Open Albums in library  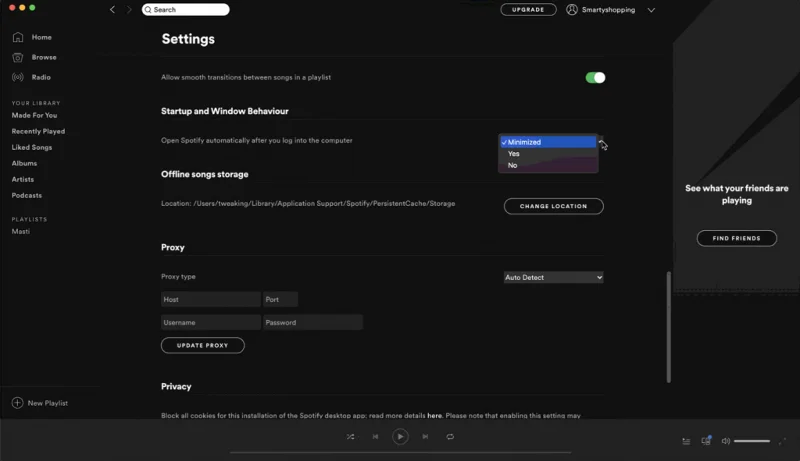click(24, 163)
